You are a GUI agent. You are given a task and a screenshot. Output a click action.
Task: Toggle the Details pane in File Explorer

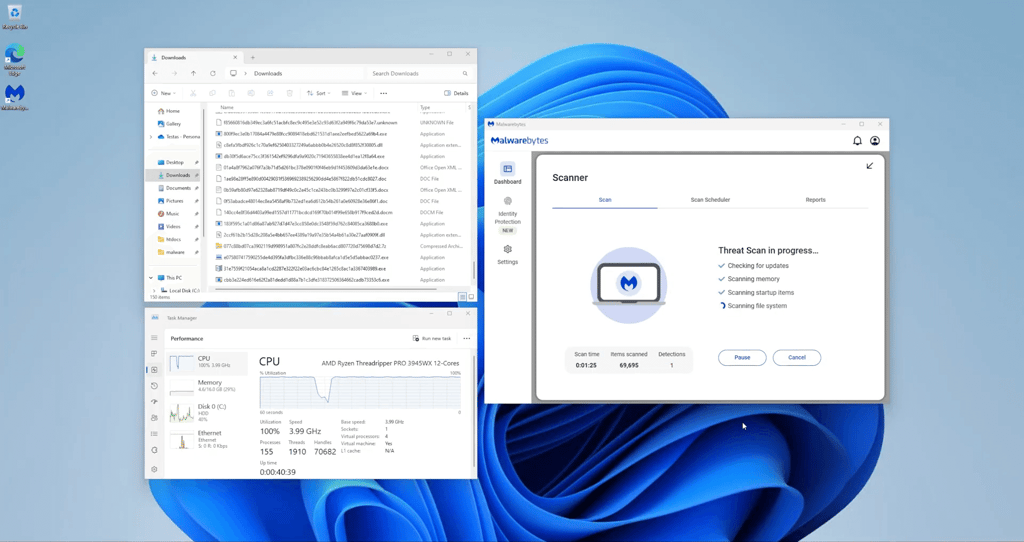(x=456, y=93)
